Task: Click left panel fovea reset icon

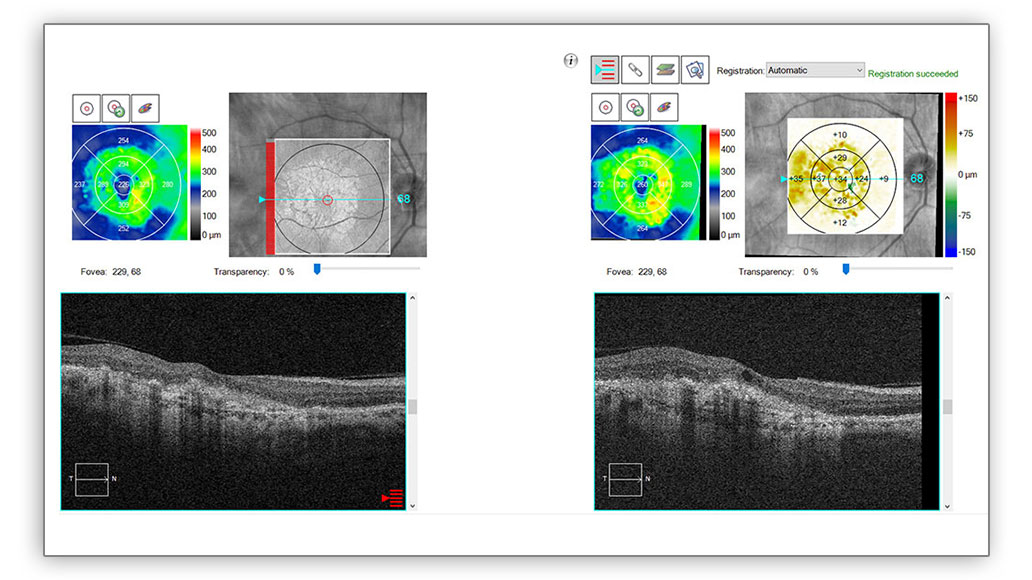Action: [x=116, y=108]
